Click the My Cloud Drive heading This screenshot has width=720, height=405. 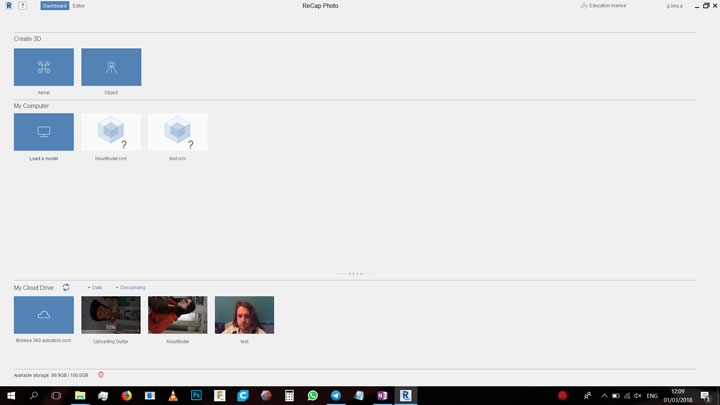[x=34, y=287]
